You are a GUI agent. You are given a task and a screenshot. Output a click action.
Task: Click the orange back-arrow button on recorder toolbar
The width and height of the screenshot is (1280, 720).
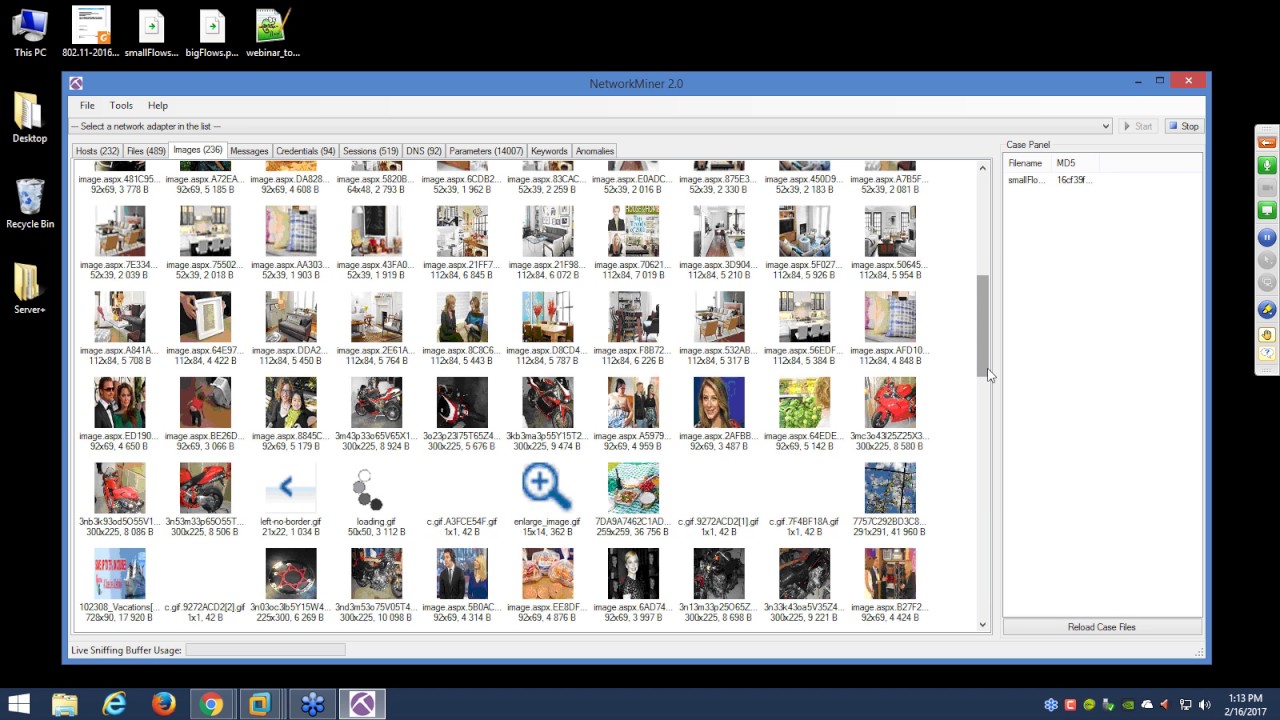(1266, 143)
